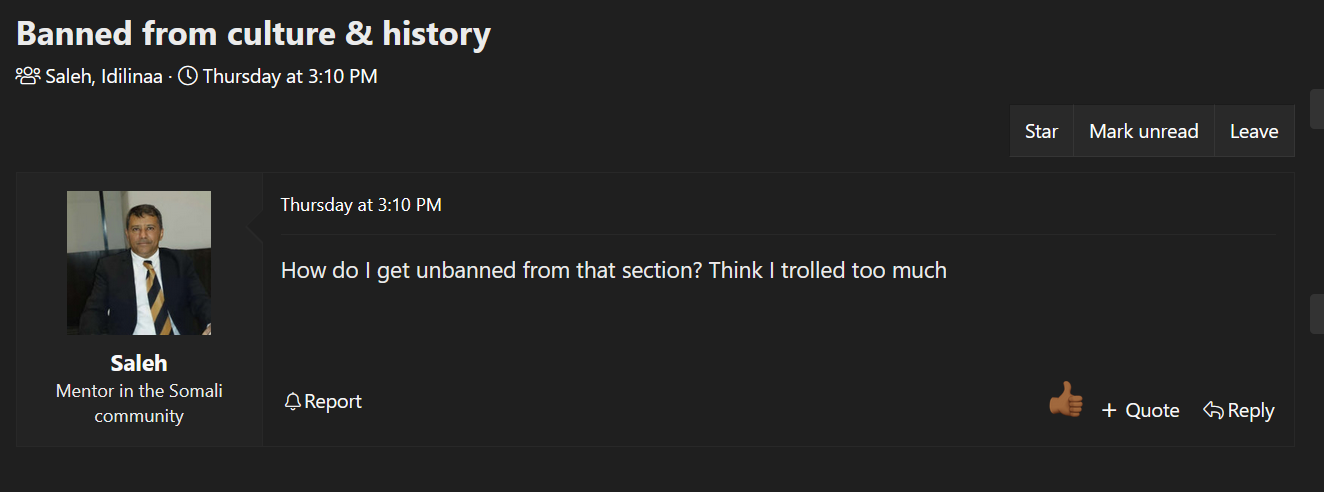Click the bold username Saleh below the avatar

tap(139, 363)
